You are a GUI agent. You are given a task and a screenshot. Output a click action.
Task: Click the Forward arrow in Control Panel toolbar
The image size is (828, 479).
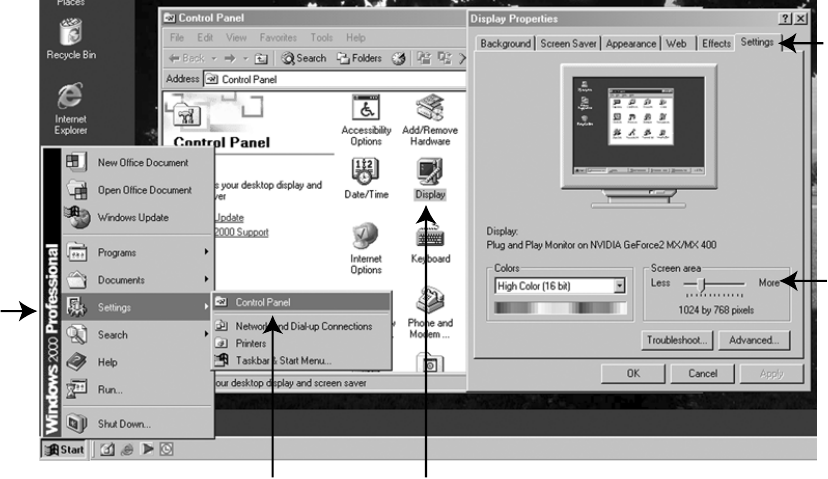[229, 58]
